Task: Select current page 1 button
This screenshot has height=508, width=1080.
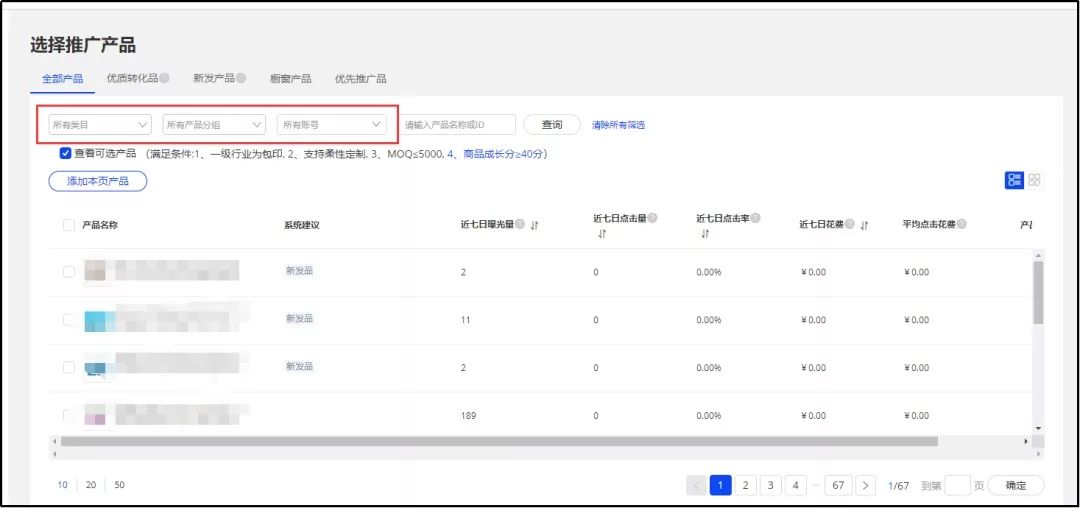Action: [720, 485]
